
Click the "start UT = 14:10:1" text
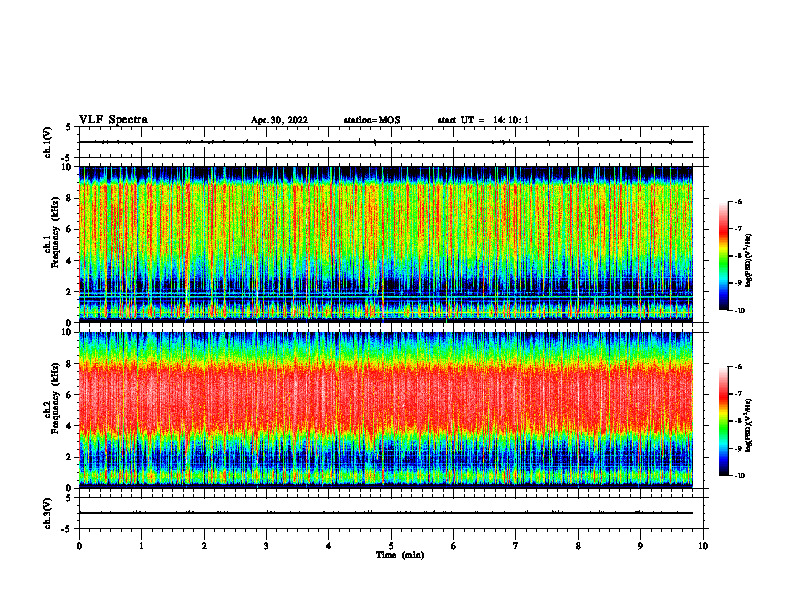click(483, 120)
